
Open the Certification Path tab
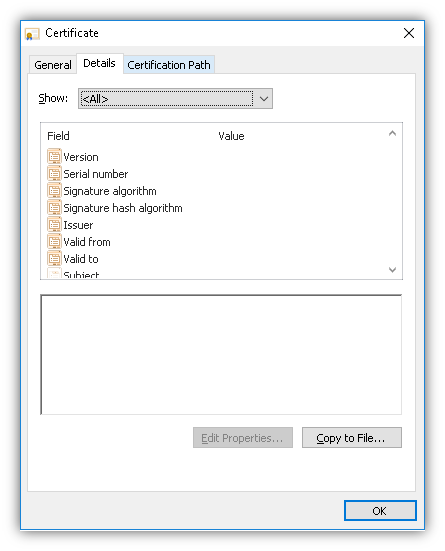coord(169,65)
